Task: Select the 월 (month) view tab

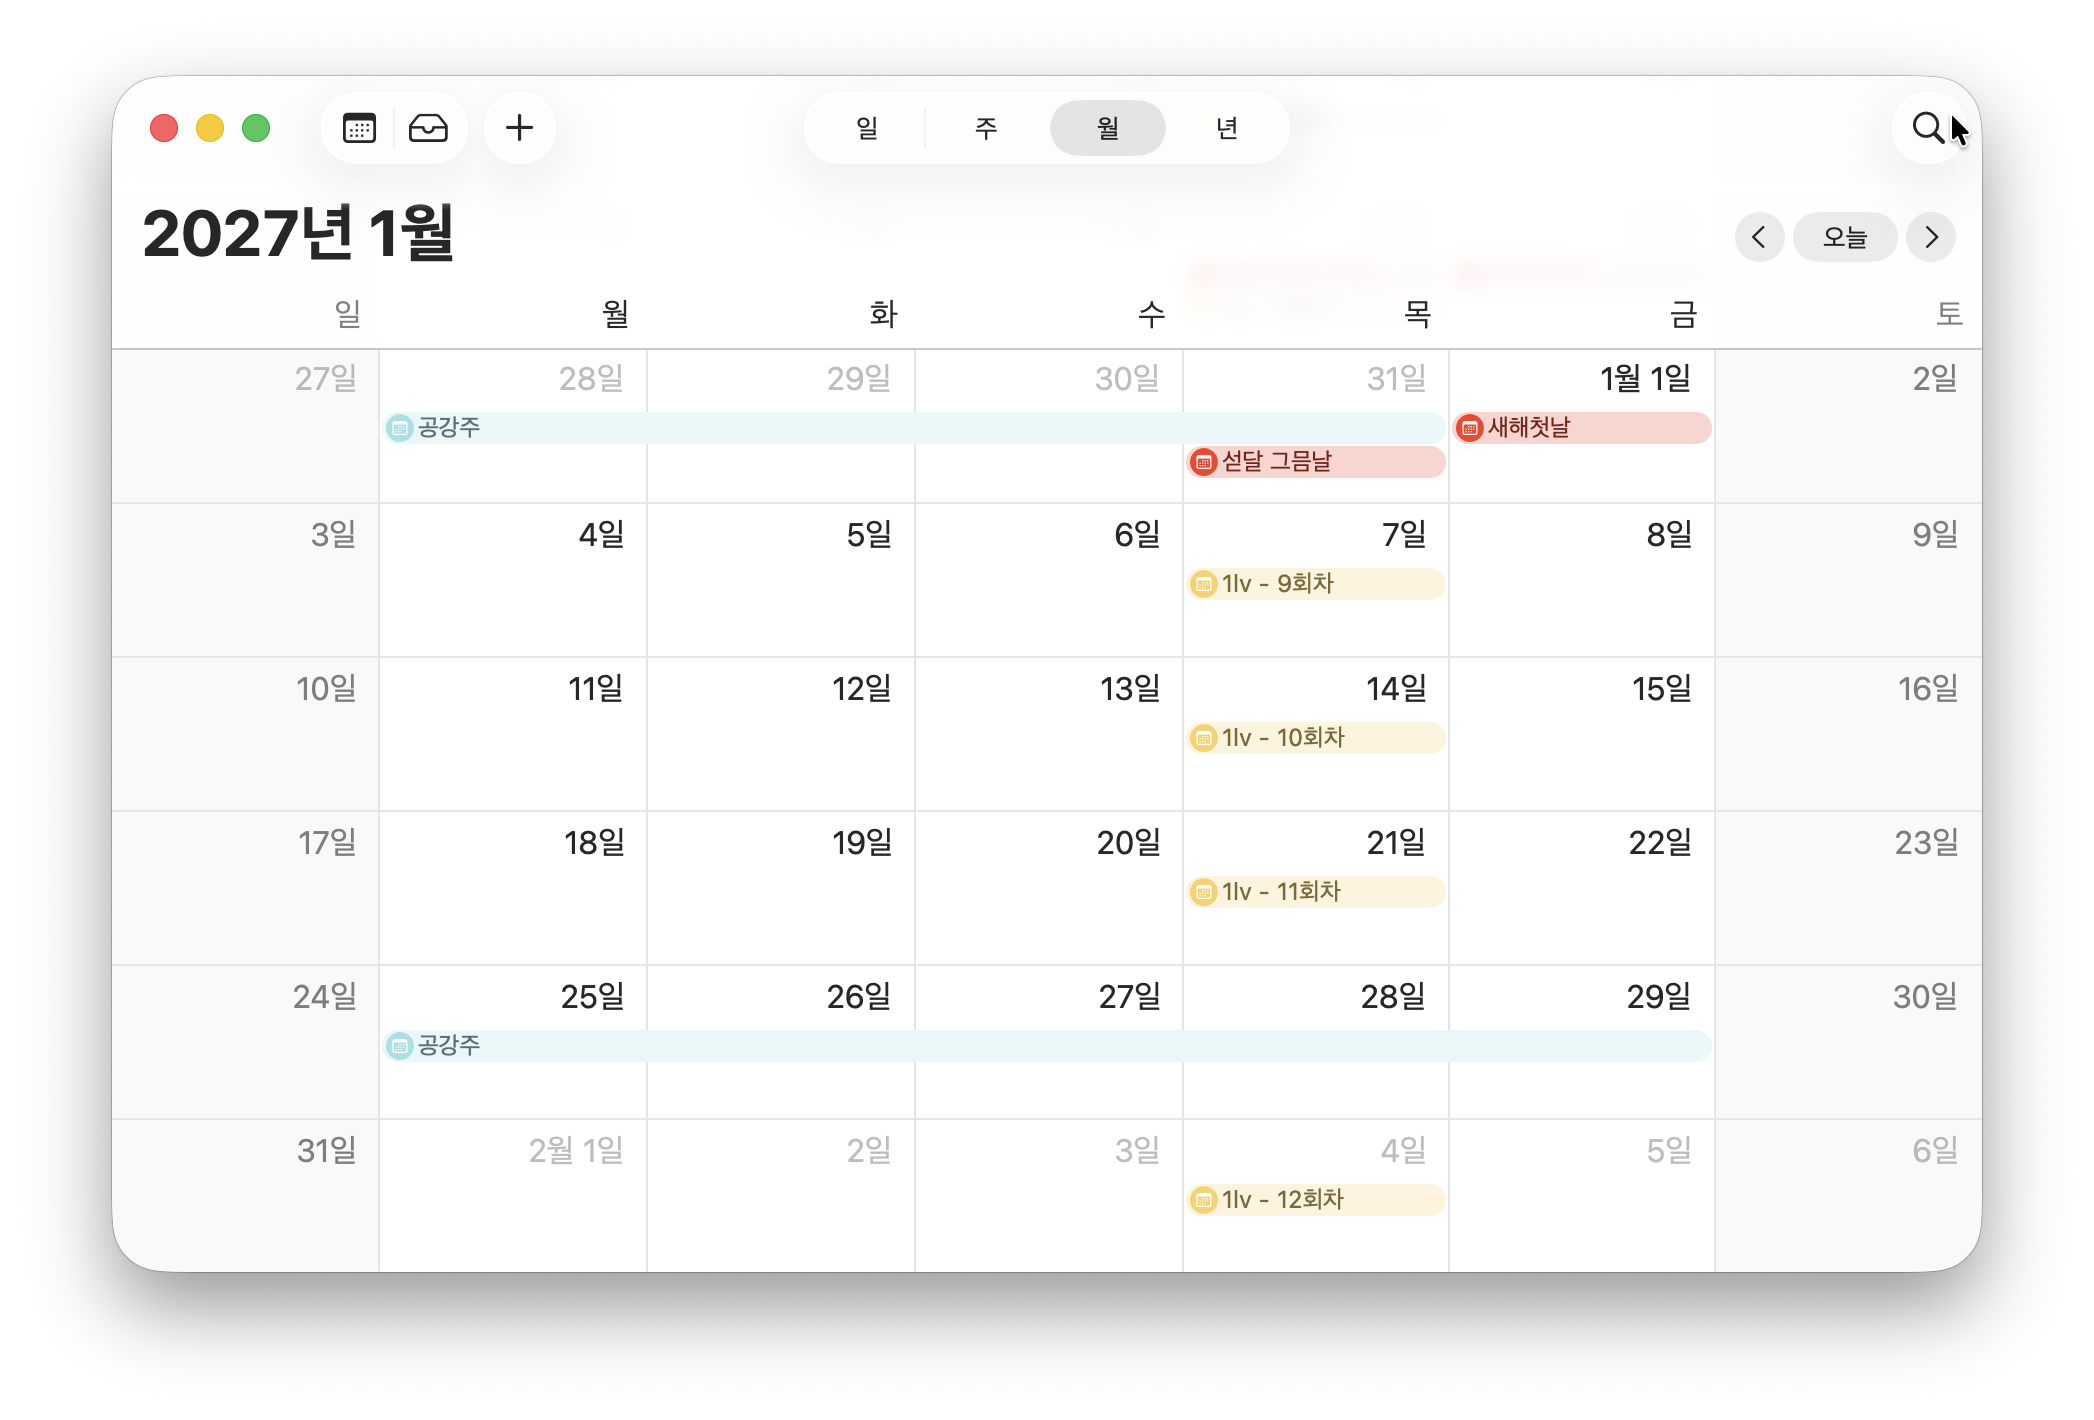Action: click(x=1107, y=128)
